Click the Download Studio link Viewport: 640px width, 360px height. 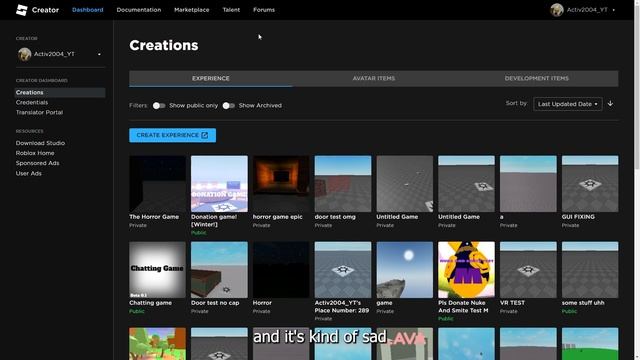coord(40,143)
